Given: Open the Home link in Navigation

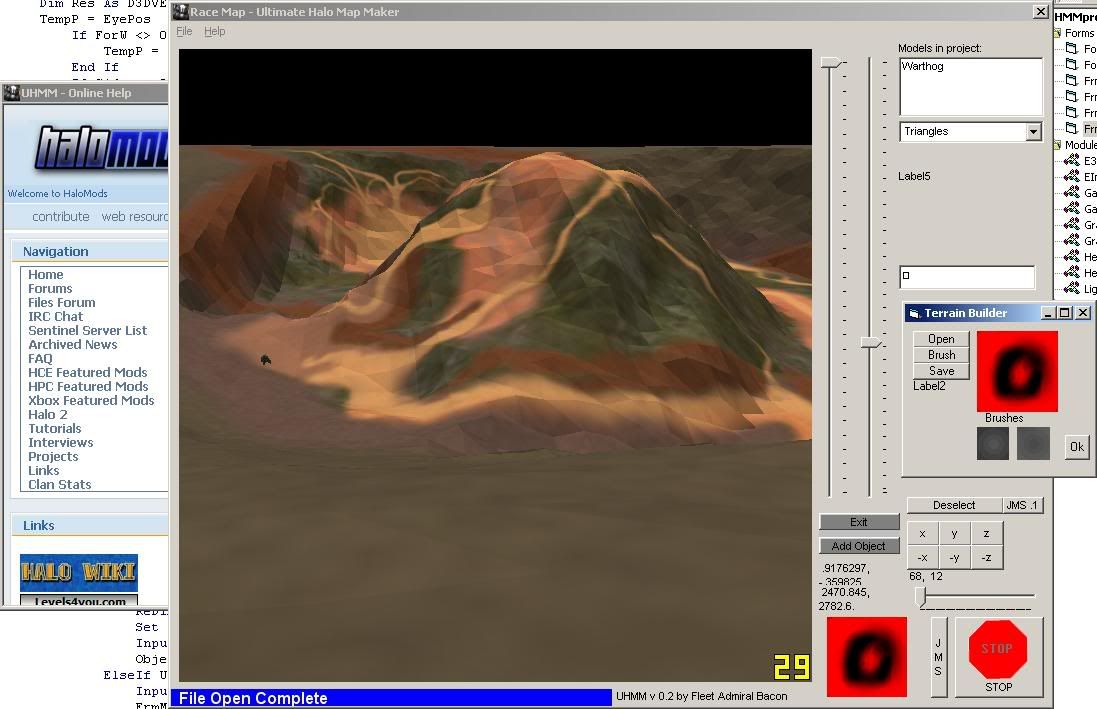Looking at the screenshot, I should [x=45, y=274].
